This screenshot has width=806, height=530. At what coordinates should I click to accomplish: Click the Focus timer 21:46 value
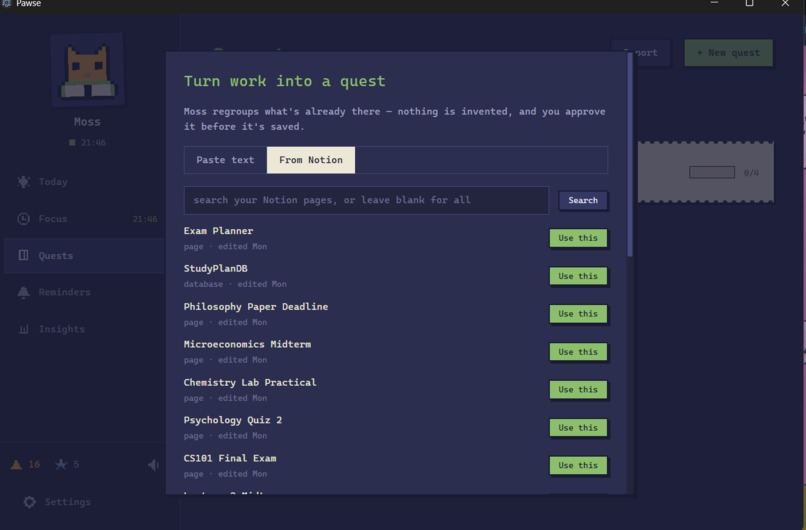145,219
